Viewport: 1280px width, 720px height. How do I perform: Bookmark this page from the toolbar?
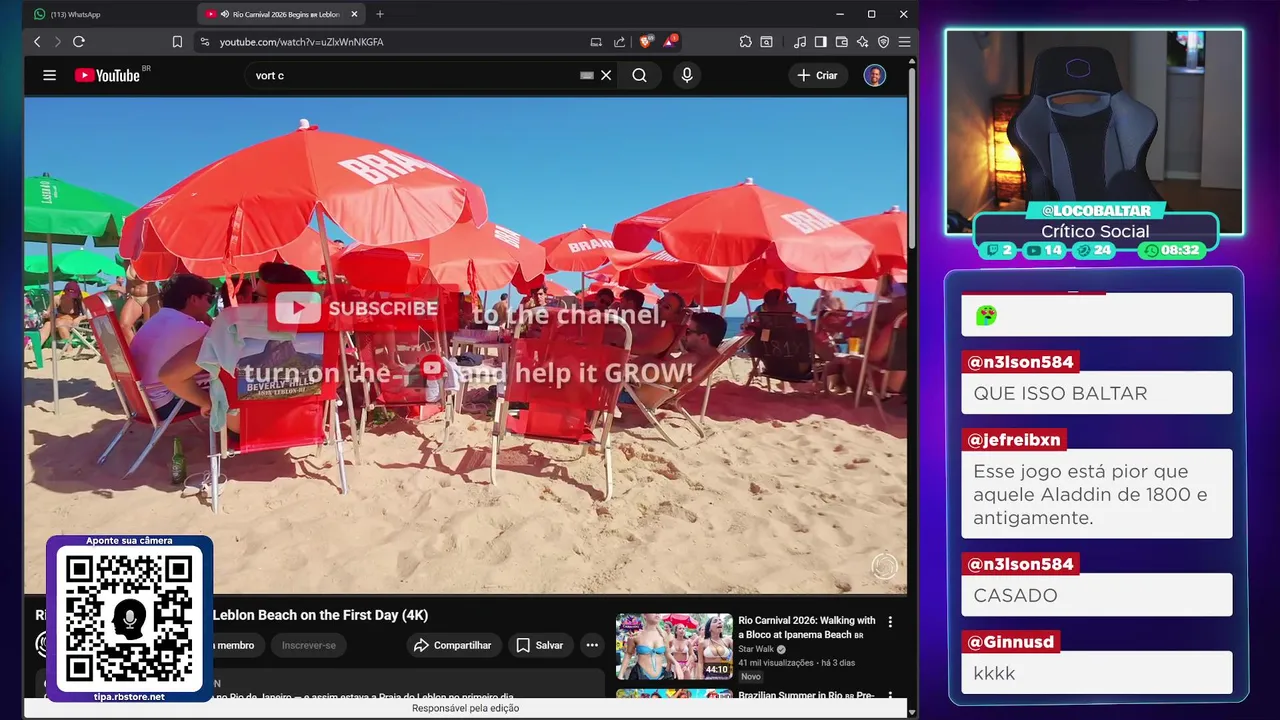177,42
